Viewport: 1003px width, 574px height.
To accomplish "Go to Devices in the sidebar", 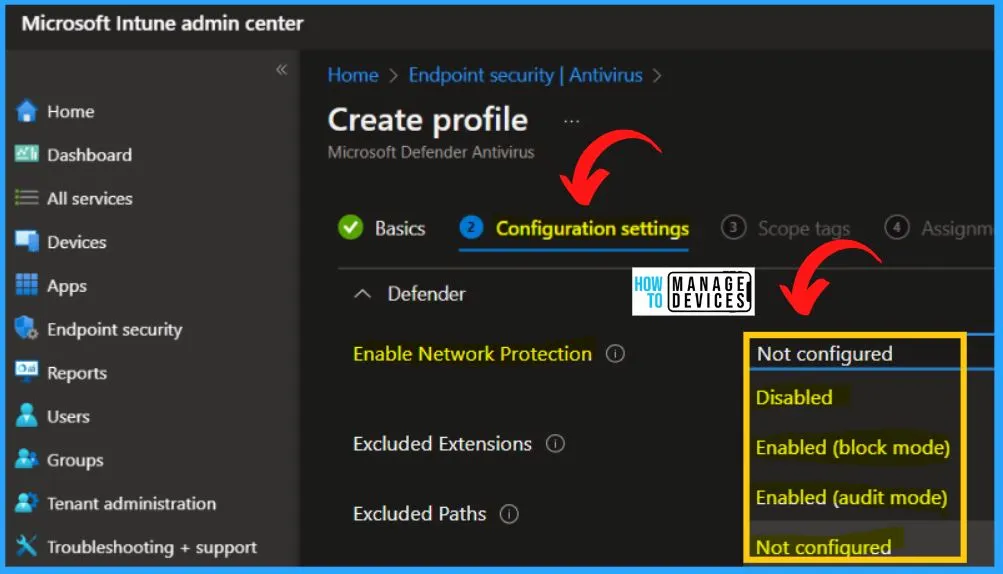I will point(77,242).
